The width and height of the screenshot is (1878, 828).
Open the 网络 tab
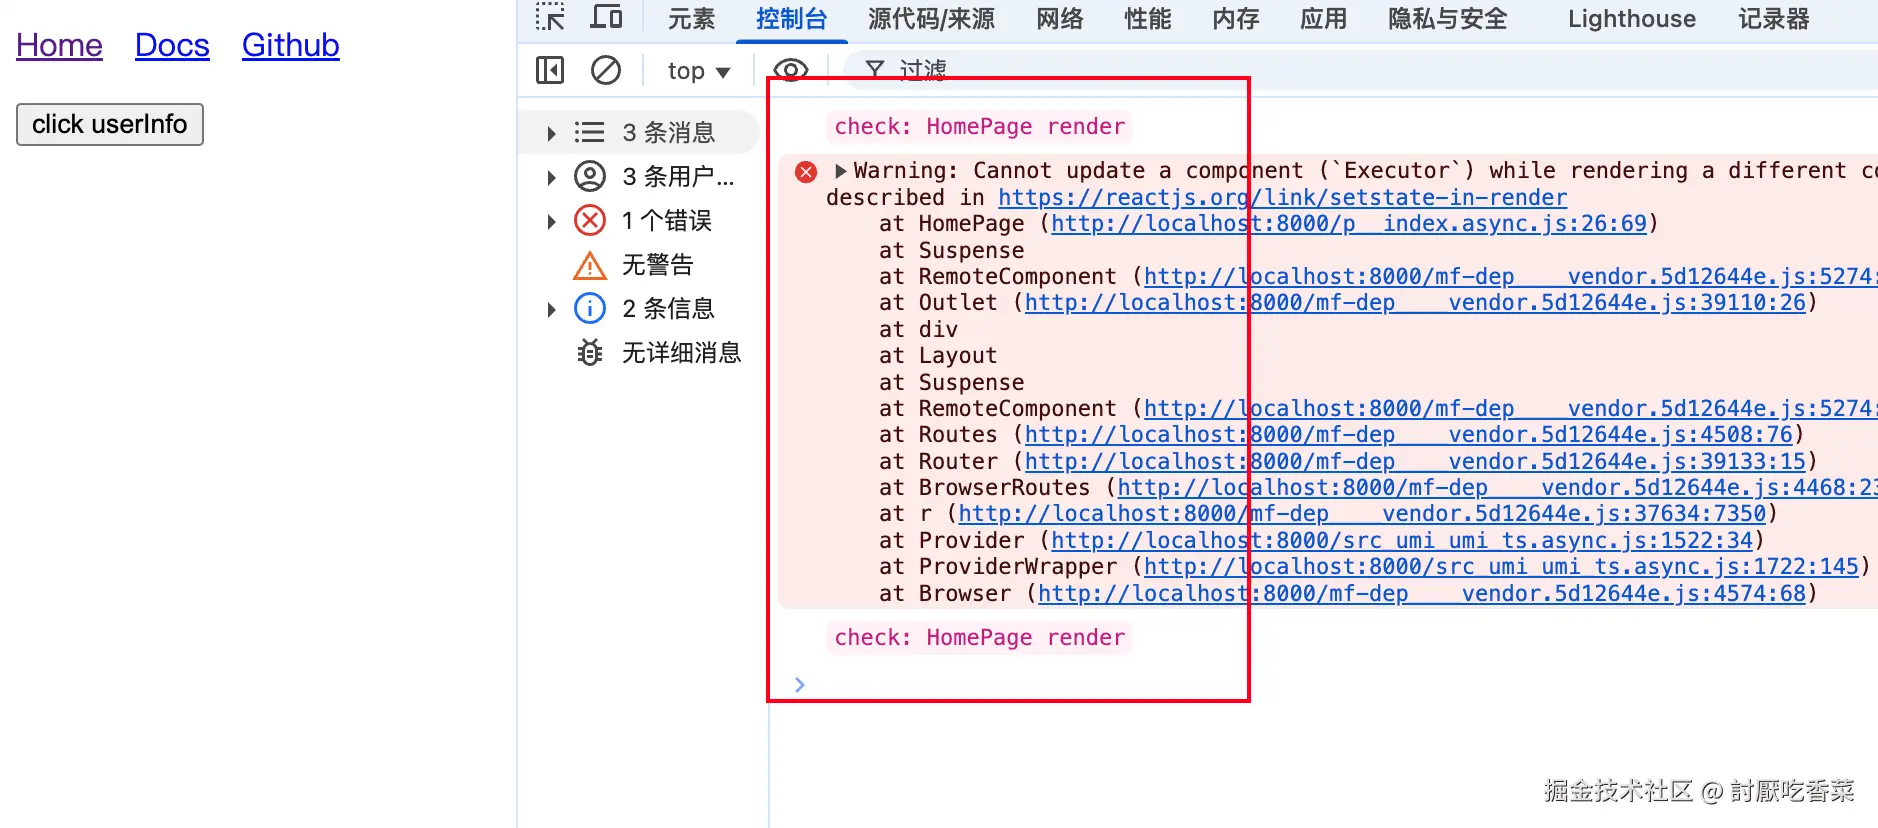[x=1060, y=19]
